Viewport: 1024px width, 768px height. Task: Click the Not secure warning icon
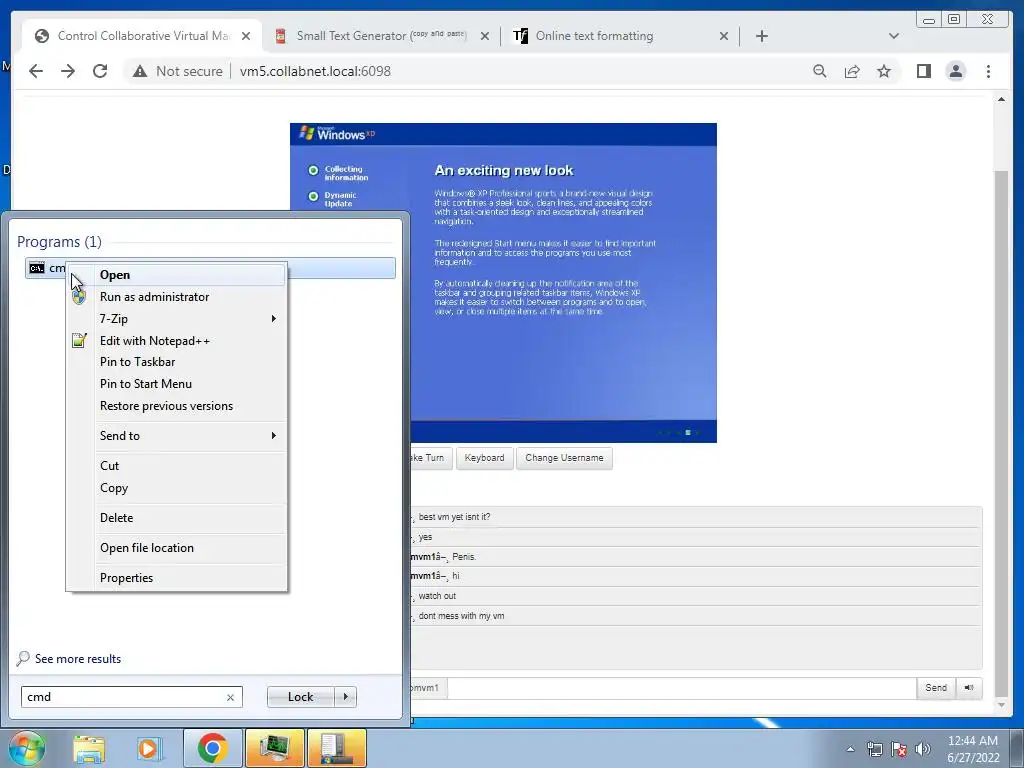[140, 71]
